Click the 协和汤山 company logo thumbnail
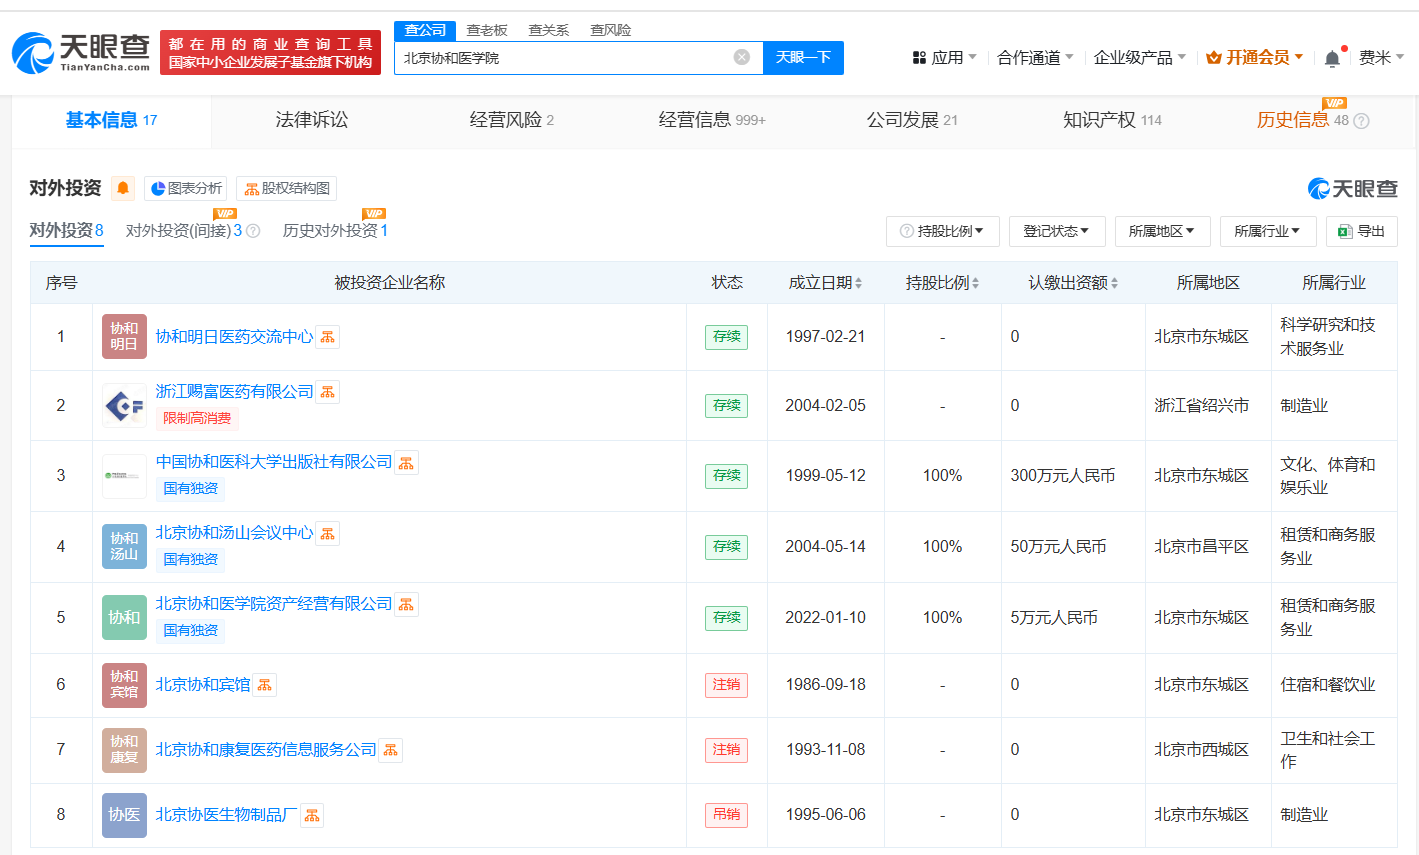 click(124, 546)
